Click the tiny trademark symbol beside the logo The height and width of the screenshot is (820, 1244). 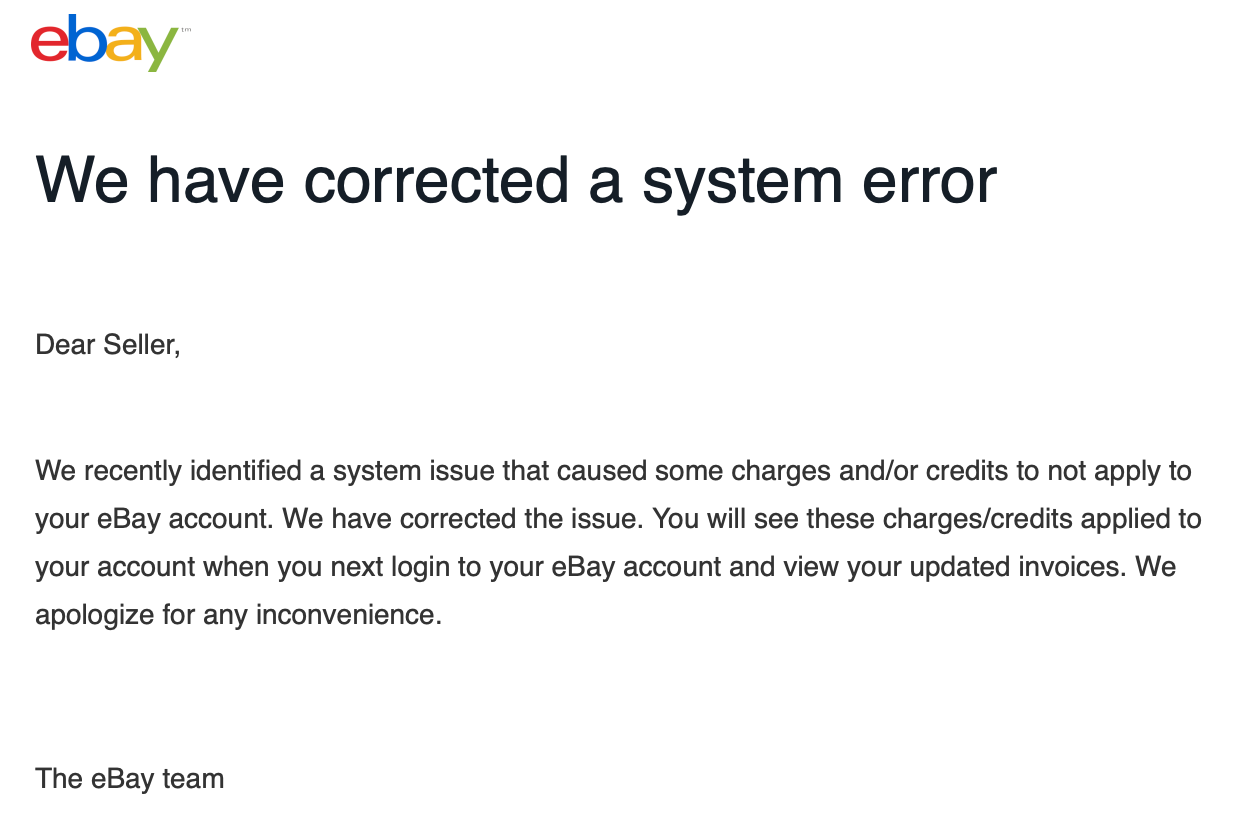coord(186,30)
